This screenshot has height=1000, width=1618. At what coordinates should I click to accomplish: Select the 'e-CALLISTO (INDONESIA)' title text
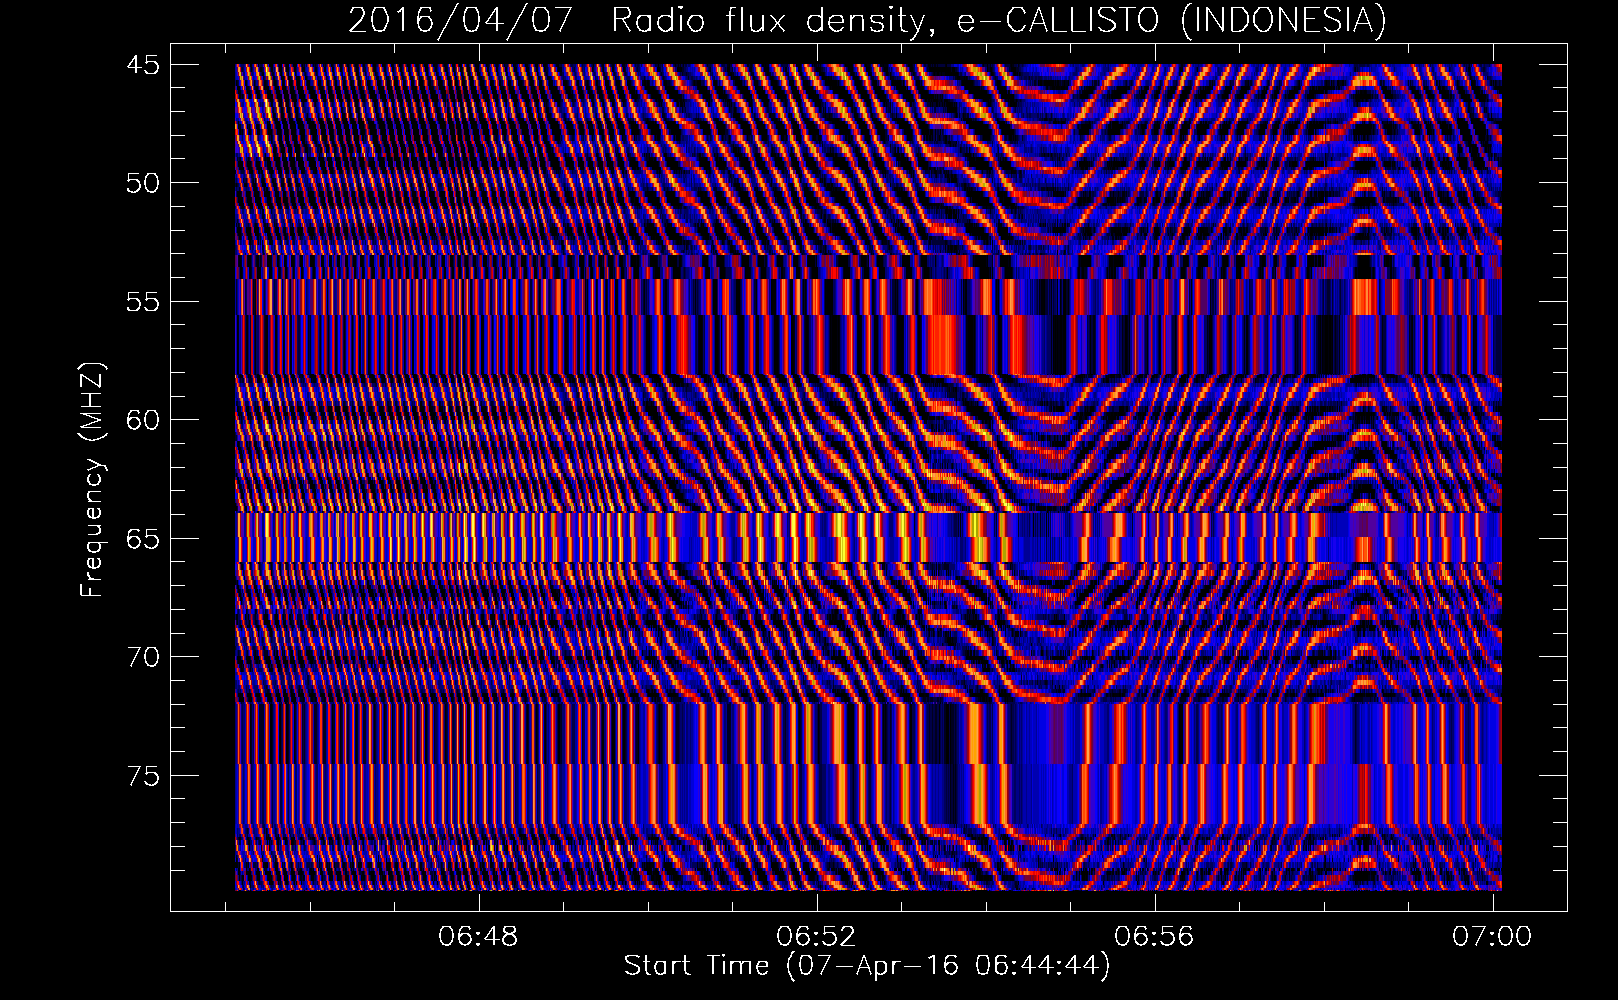[1172, 21]
